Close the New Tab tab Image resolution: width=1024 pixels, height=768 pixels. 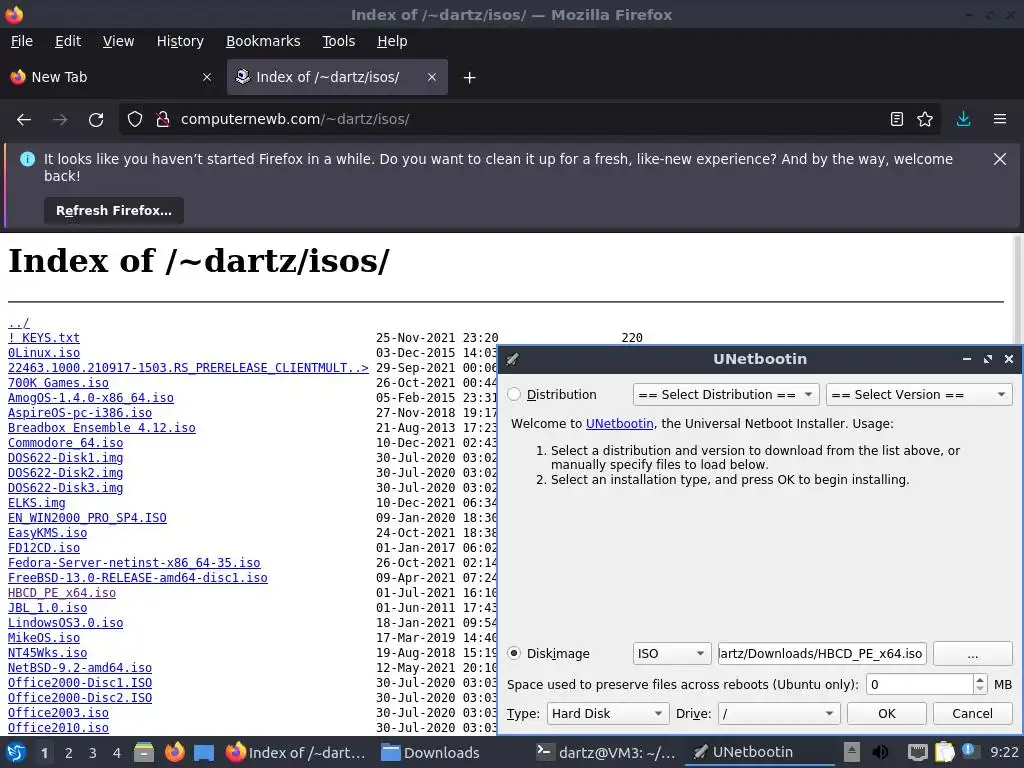[x=207, y=77]
